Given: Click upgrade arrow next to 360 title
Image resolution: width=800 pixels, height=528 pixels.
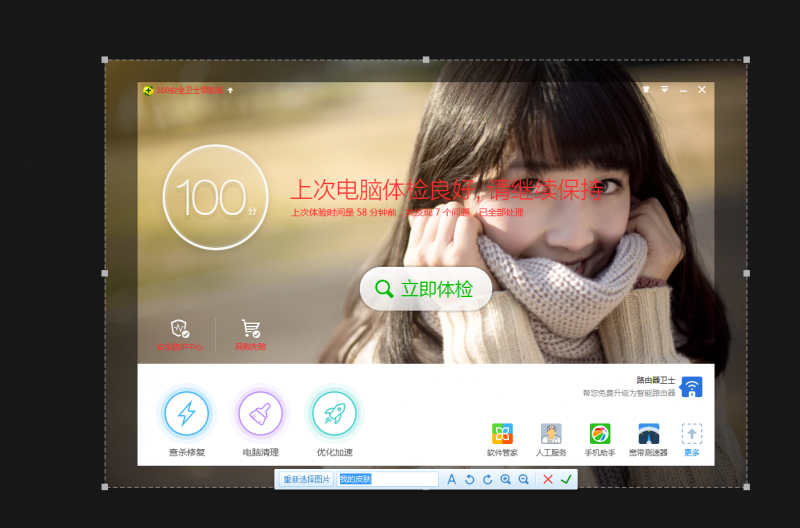Looking at the screenshot, I should pyautogui.click(x=231, y=90).
